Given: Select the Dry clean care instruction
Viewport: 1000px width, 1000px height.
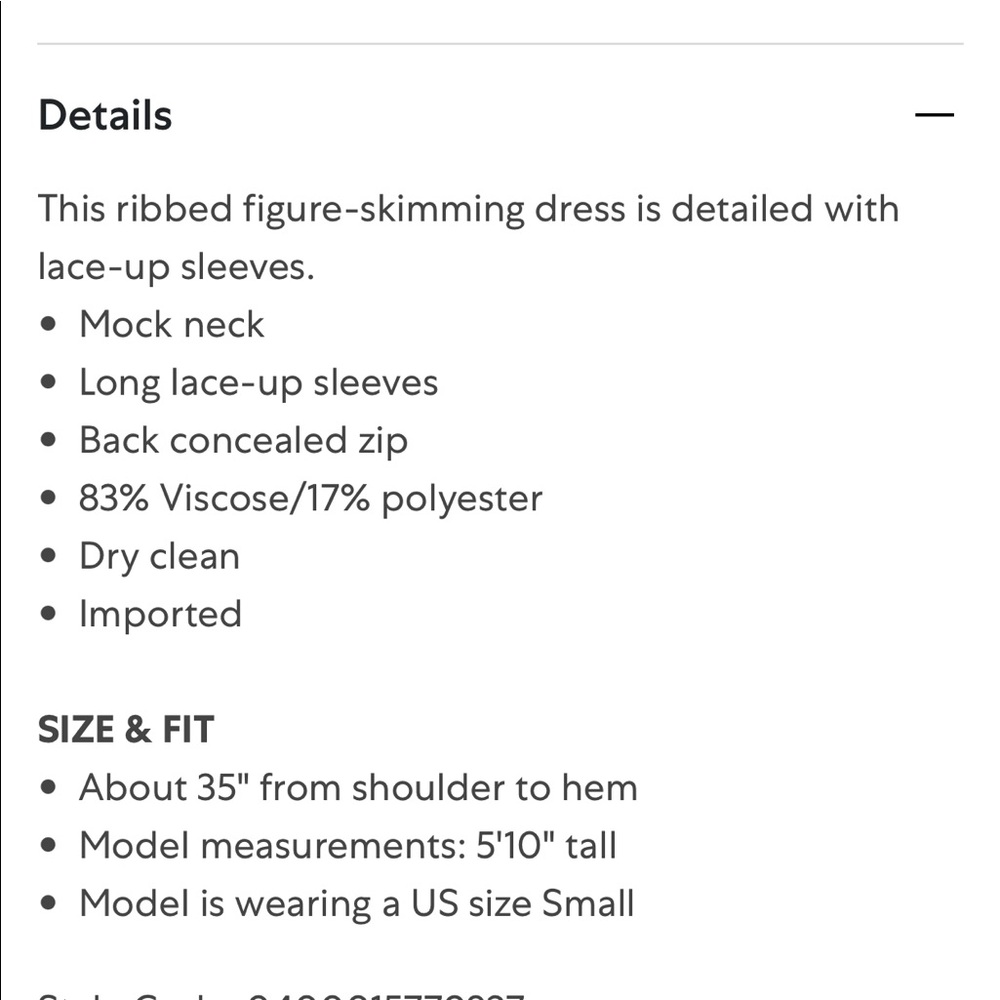Looking at the screenshot, I should point(159,557).
